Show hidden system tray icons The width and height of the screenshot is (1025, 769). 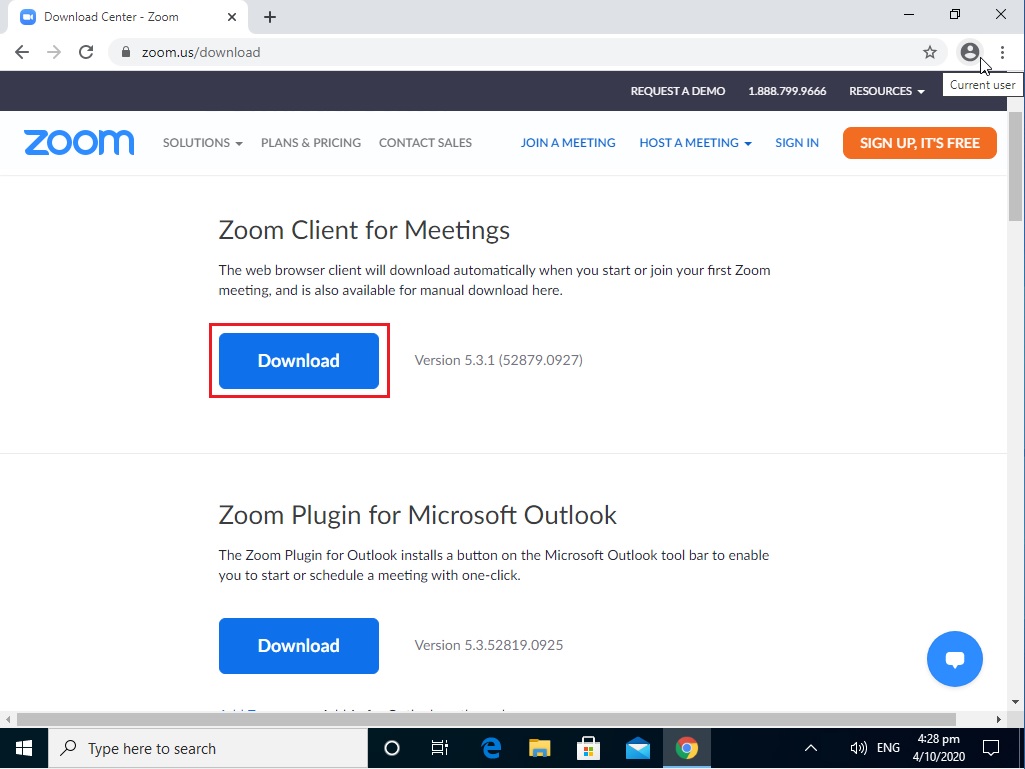coord(811,748)
